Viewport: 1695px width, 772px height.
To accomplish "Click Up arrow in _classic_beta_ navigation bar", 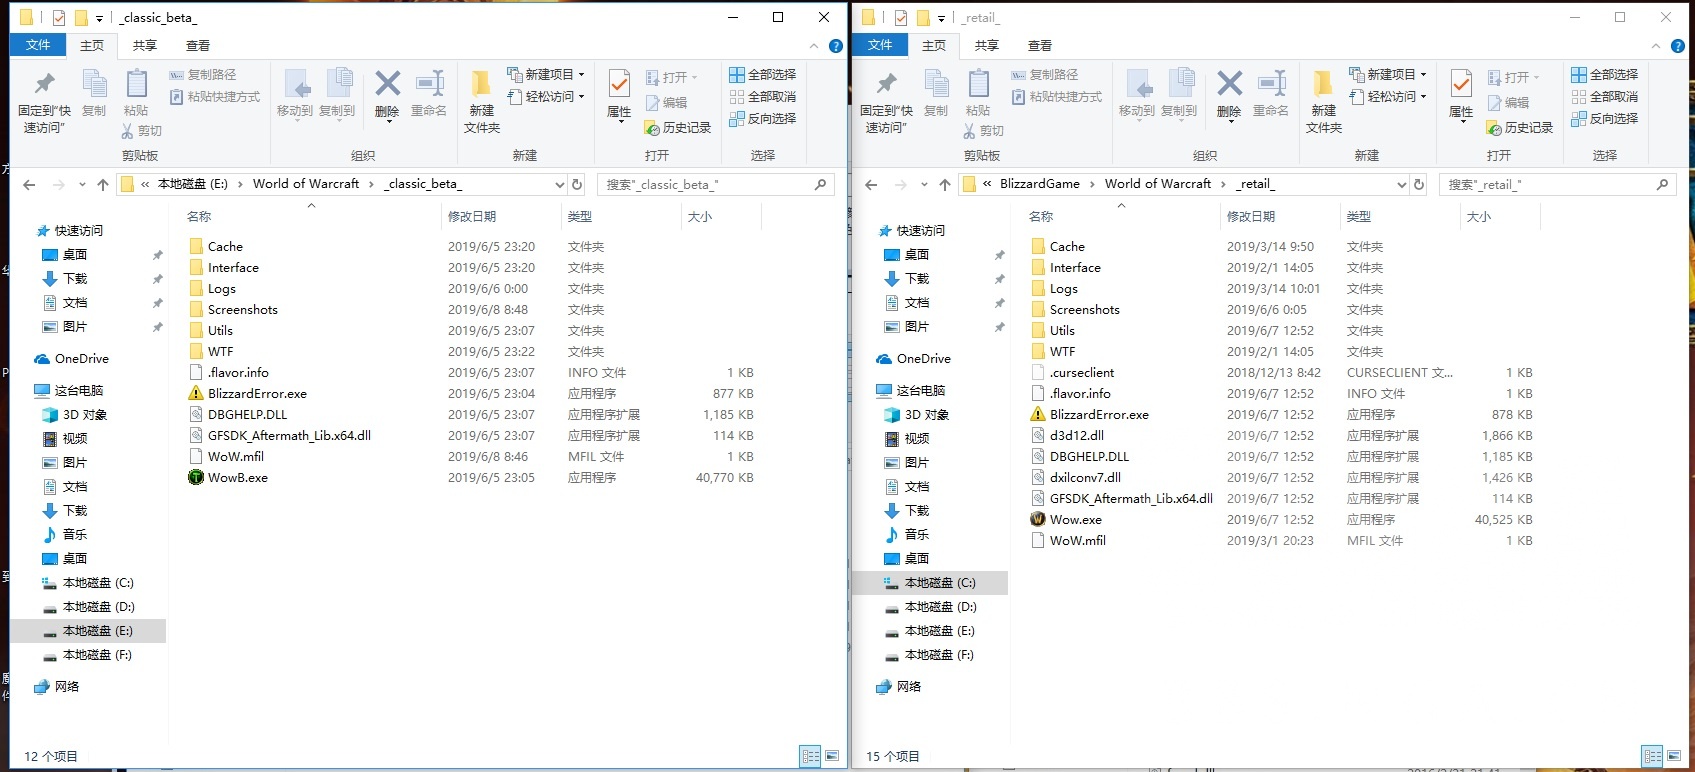I will click(102, 185).
